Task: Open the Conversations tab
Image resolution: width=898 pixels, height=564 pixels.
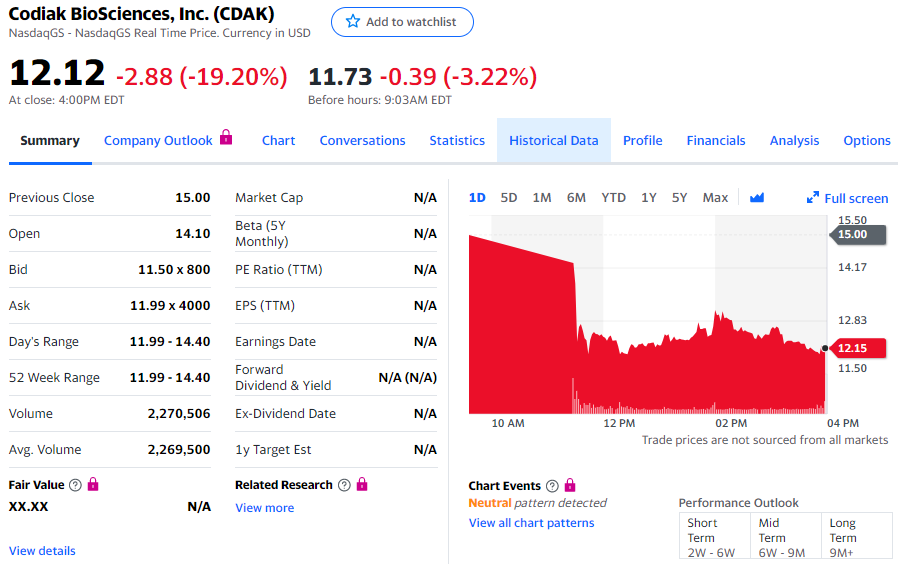Action: [363, 141]
